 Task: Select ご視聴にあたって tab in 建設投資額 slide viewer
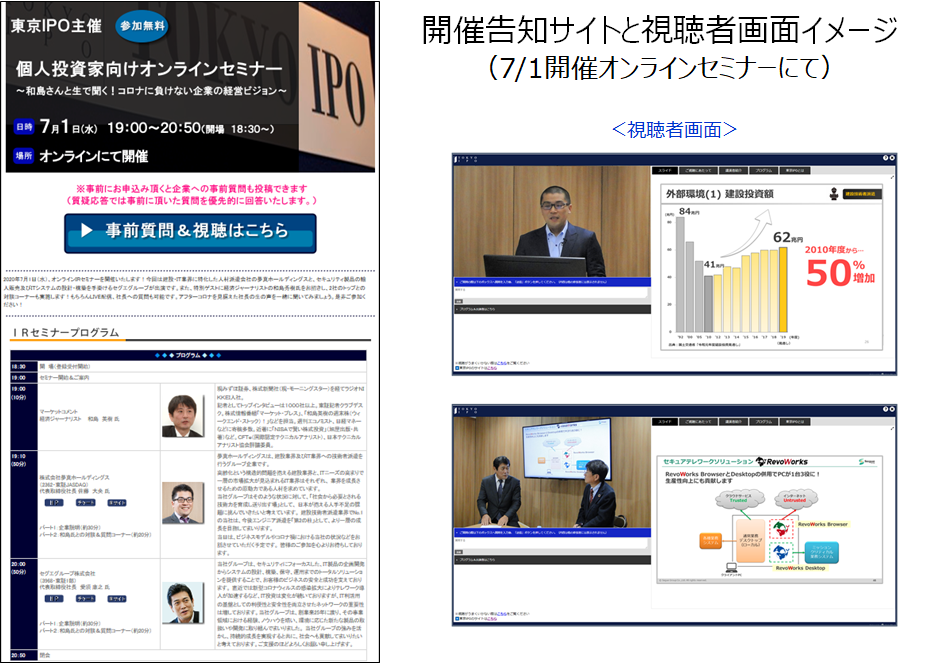(699, 171)
